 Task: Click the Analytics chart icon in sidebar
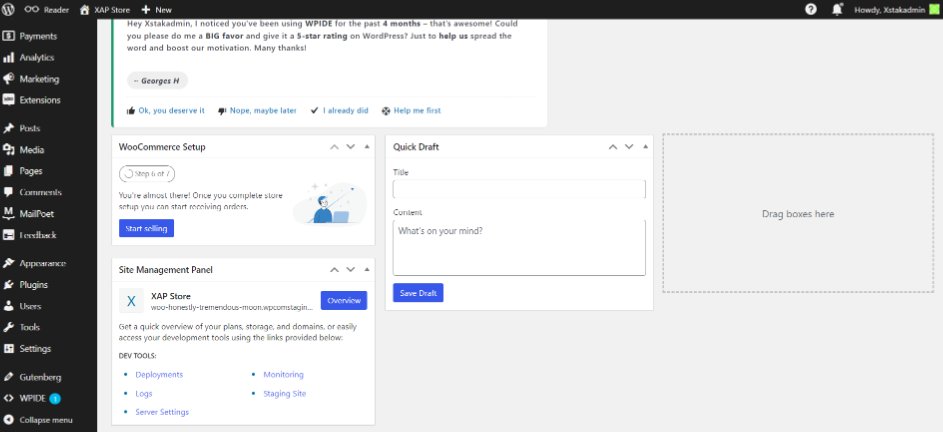click(x=9, y=58)
